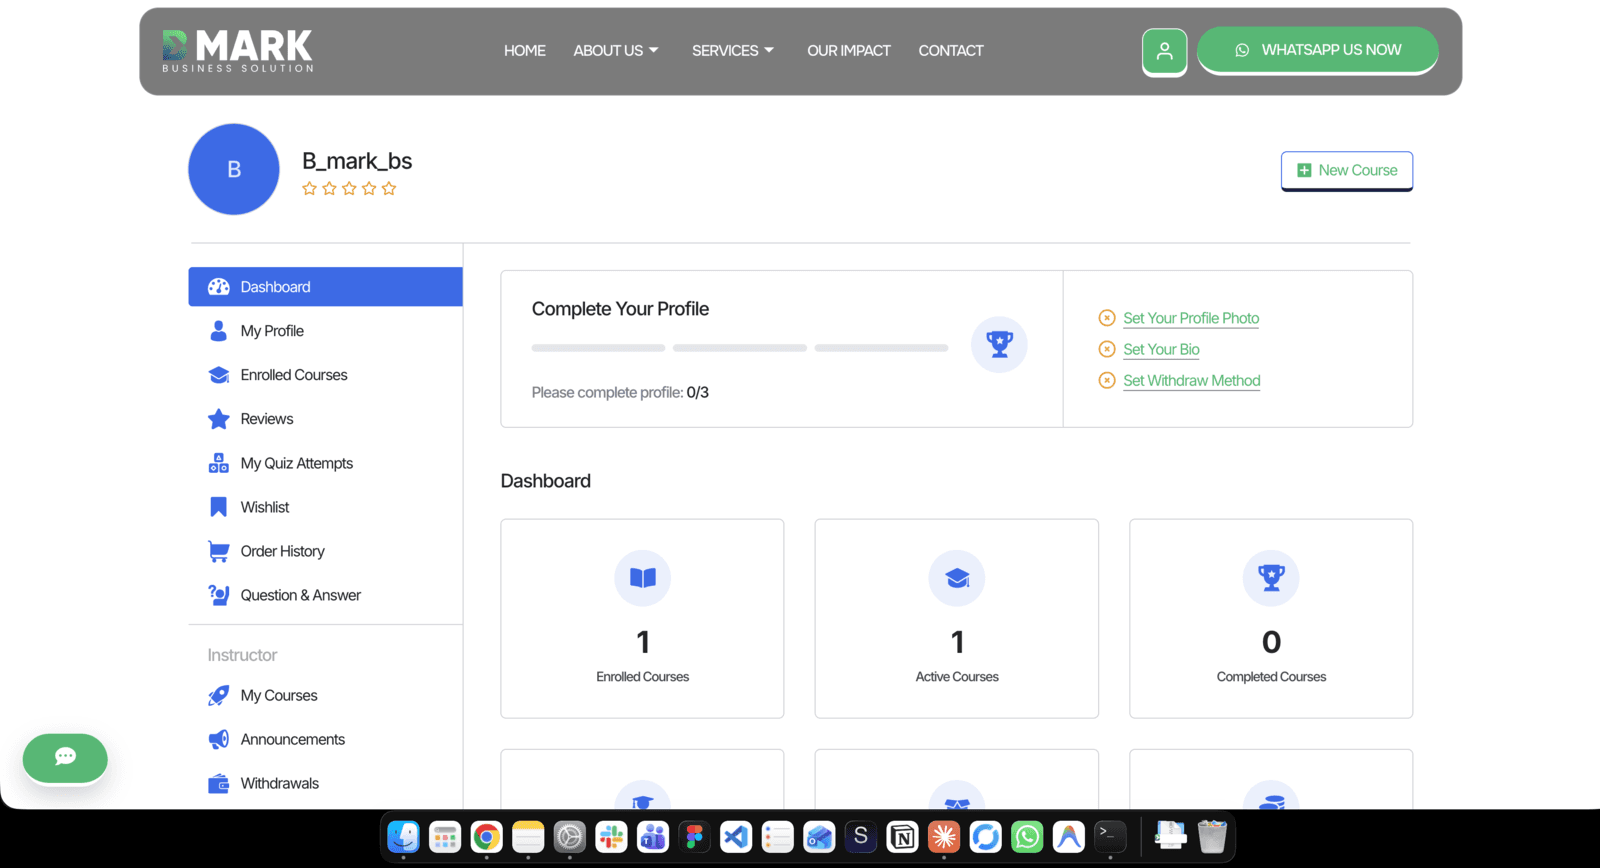
Task: Click the Active Courses graduation cap icon
Action: click(x=957, y=578)
